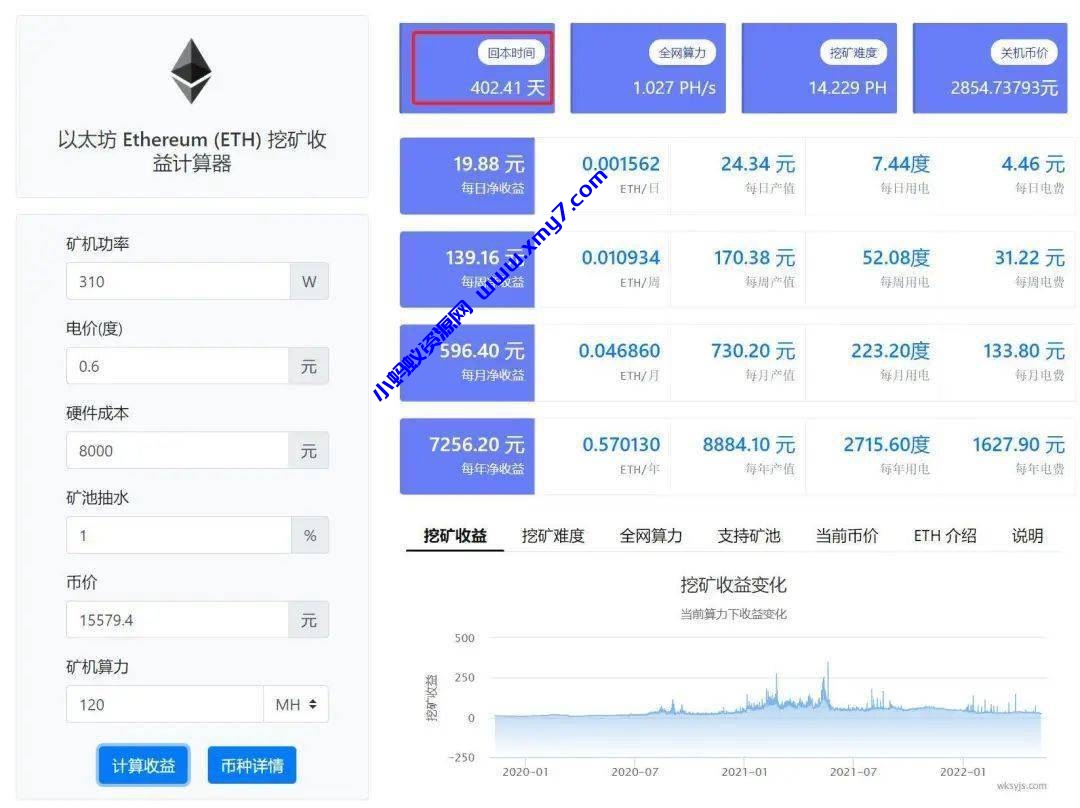Focus the 矿机功率 input showing 310
1080x808 pixels.
(178, 281)
